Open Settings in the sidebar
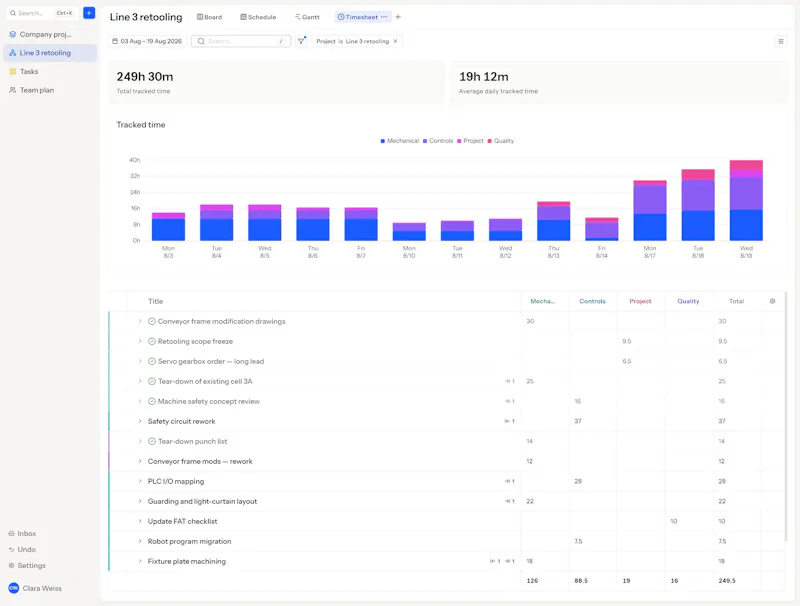 point(27,565)
